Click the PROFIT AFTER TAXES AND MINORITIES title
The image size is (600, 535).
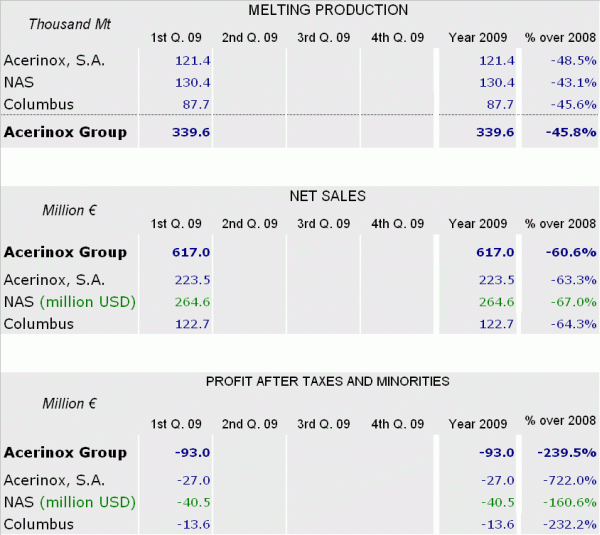click(327, 381)
